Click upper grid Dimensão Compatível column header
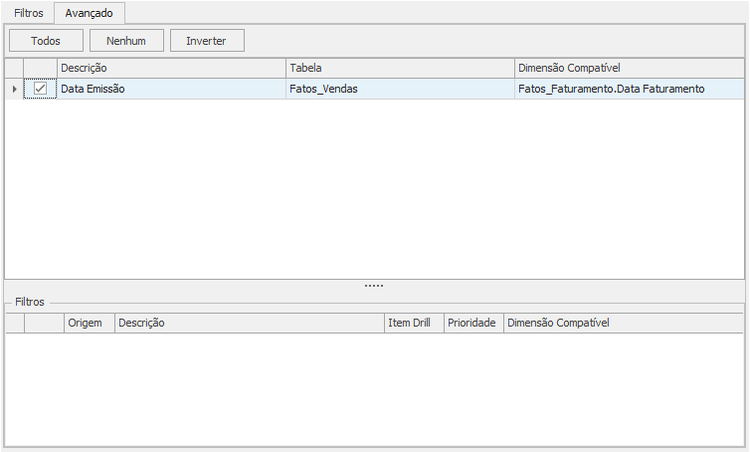Screen dimensions: 750x452 [629, 68]
